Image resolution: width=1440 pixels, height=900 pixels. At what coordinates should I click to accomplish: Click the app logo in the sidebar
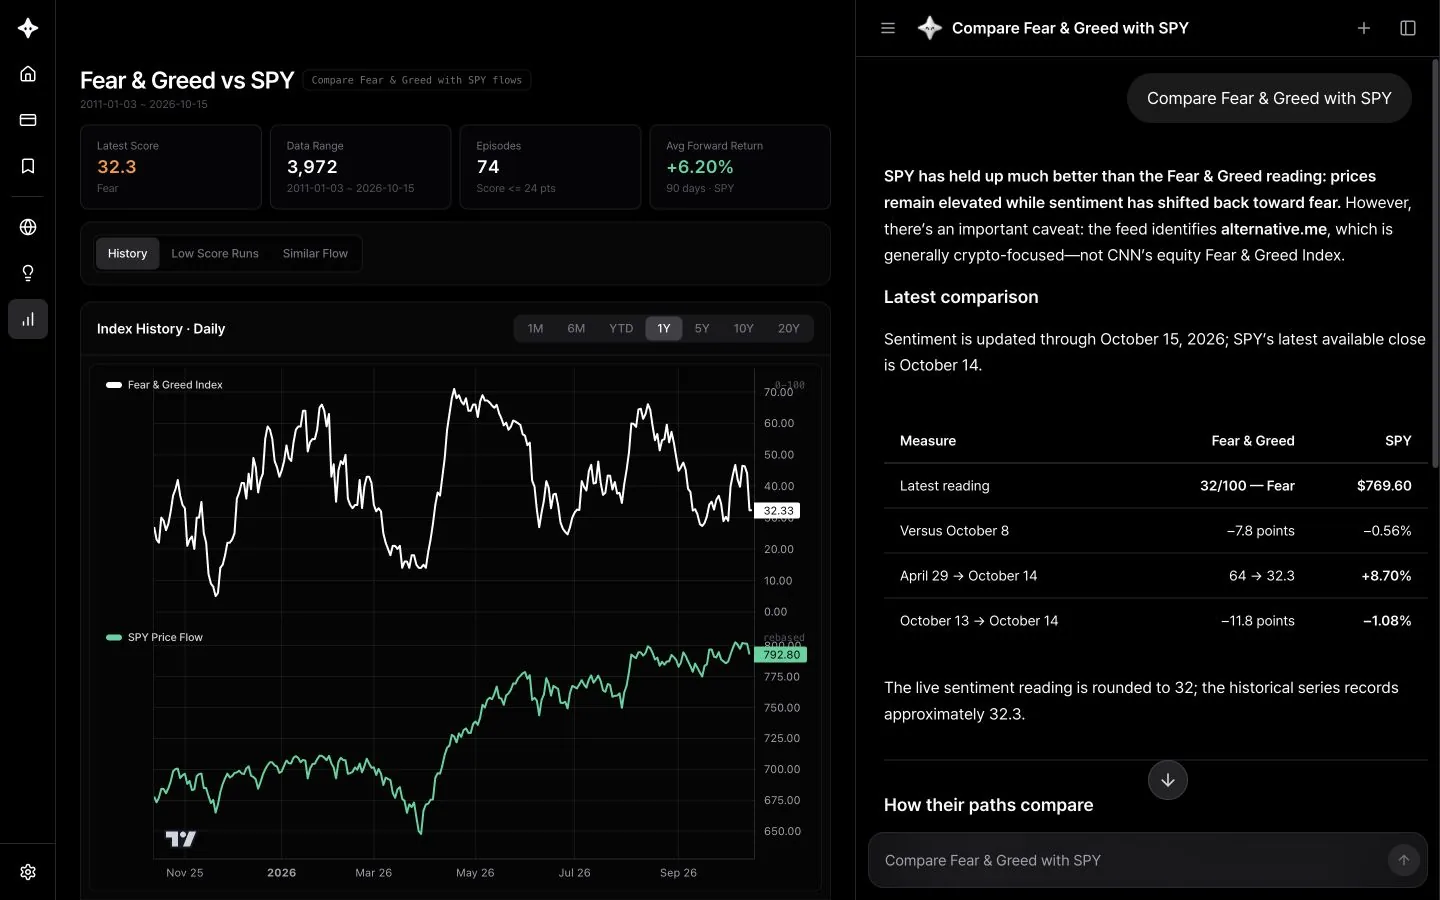28,28
